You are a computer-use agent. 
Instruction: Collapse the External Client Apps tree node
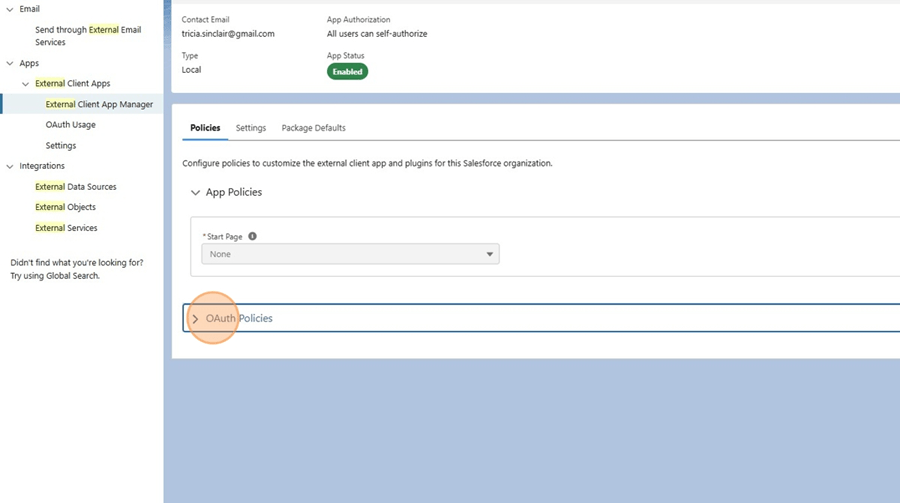tap(26, 84)
